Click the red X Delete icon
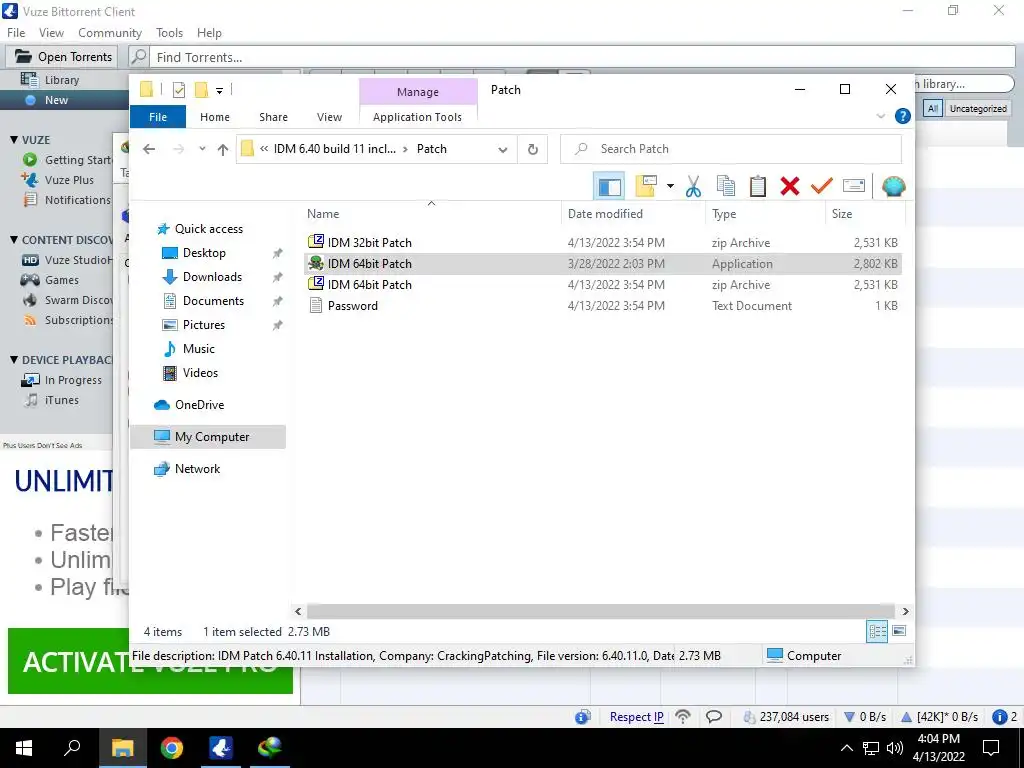The width and height of the screenshot is (1024, 768). (790, 187)
